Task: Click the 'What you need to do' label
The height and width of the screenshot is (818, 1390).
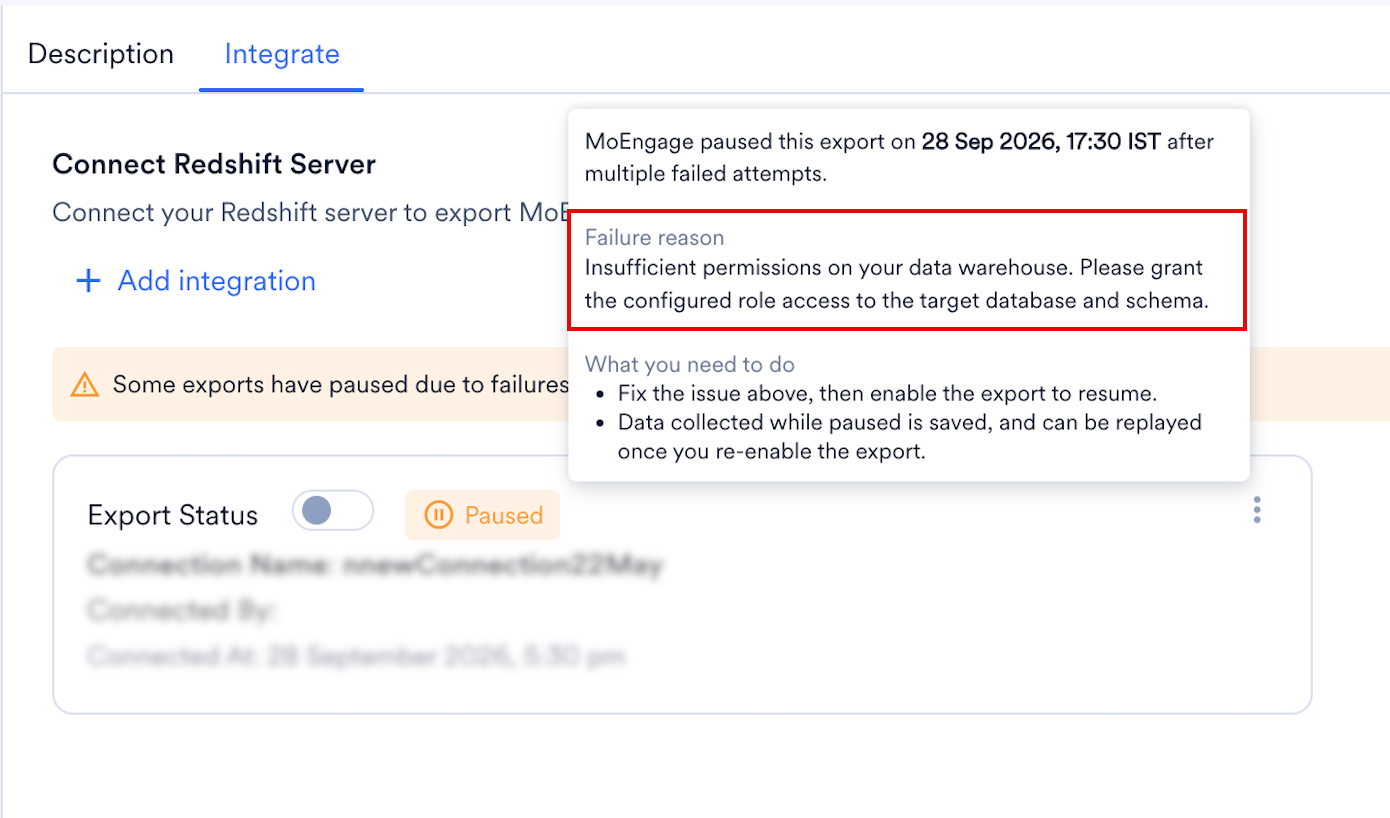Action: tap(690, 364)
